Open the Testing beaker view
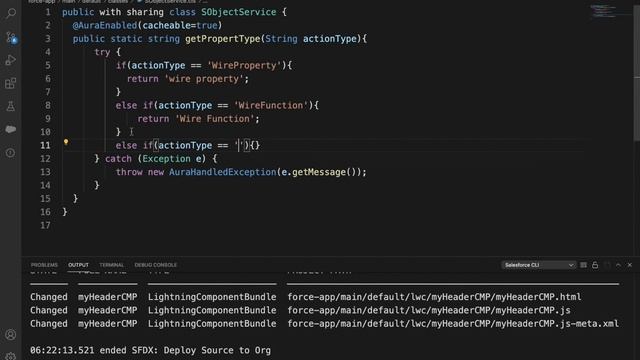The image size is (640, 360). (11, 107)
